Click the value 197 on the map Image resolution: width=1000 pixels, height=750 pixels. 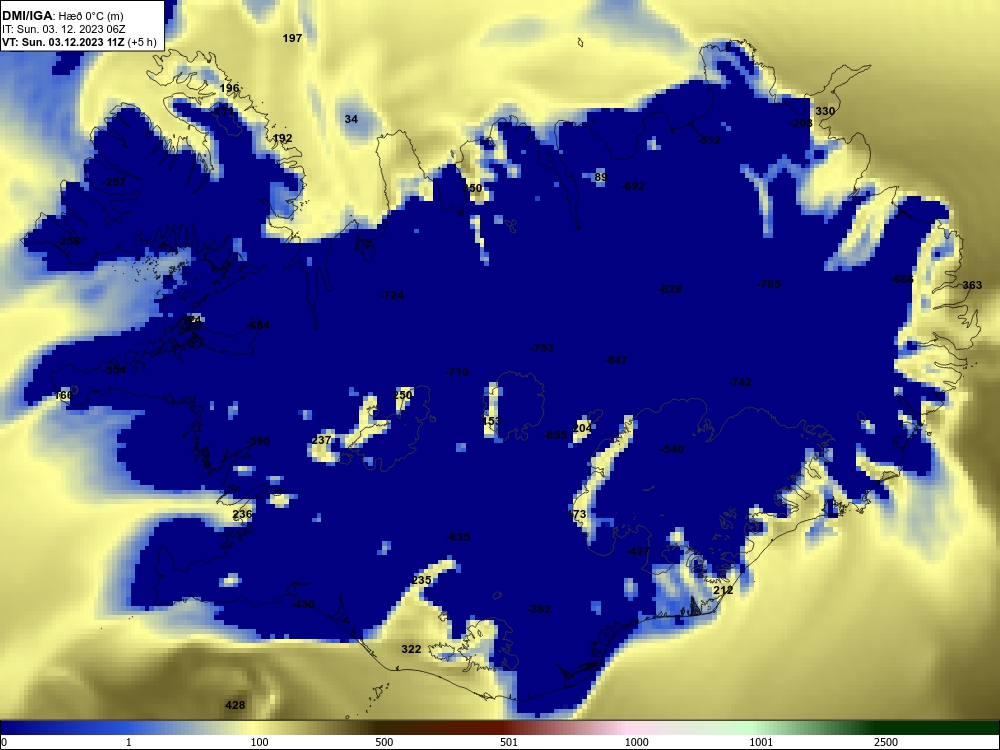coord(292,38)
